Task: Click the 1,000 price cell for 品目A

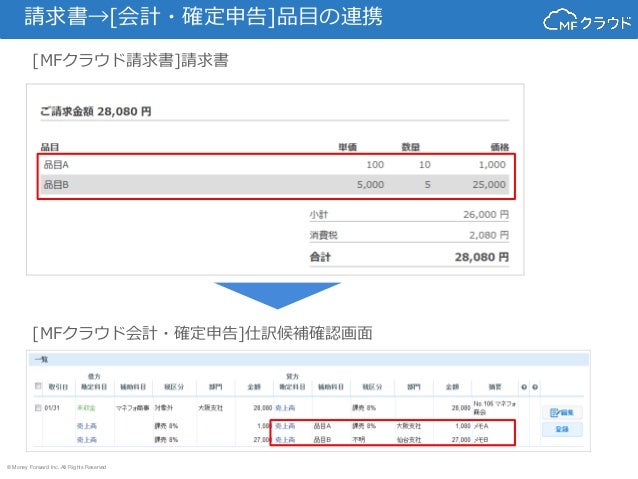Action: click(492, 165)
